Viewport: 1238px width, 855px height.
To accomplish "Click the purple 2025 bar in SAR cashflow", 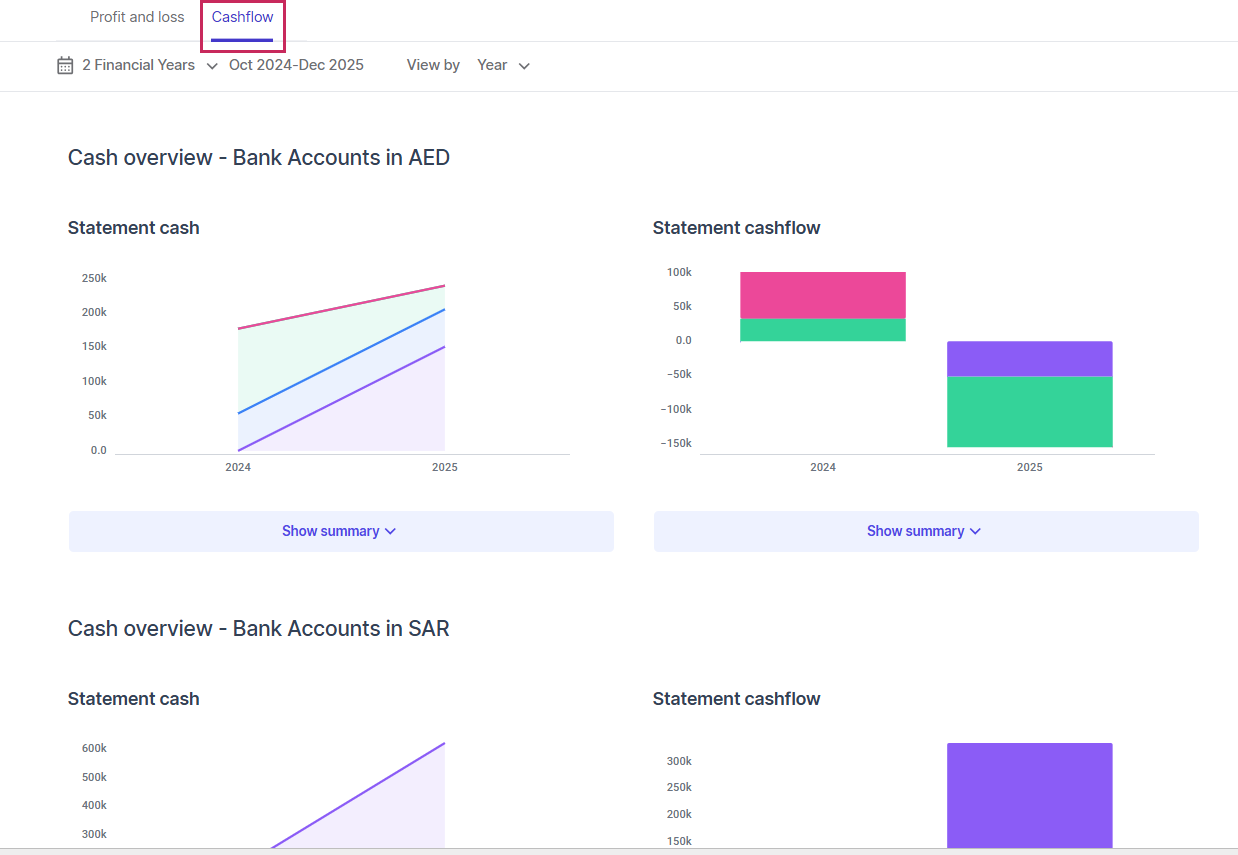I will point(1029,795).
